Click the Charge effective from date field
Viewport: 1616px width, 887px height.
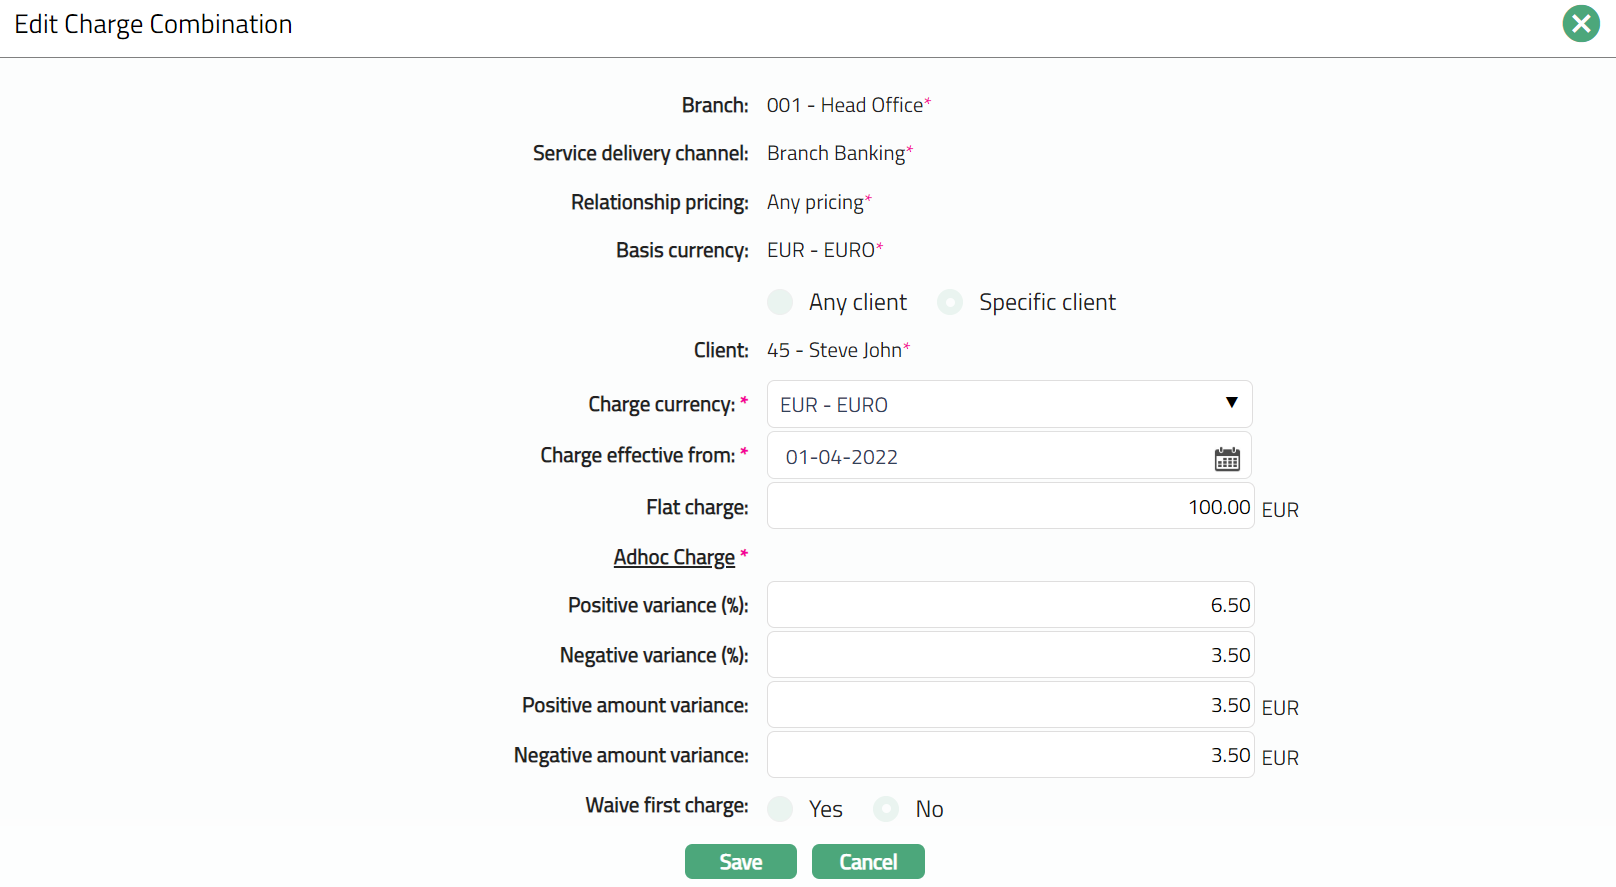(x=990, y=457)
